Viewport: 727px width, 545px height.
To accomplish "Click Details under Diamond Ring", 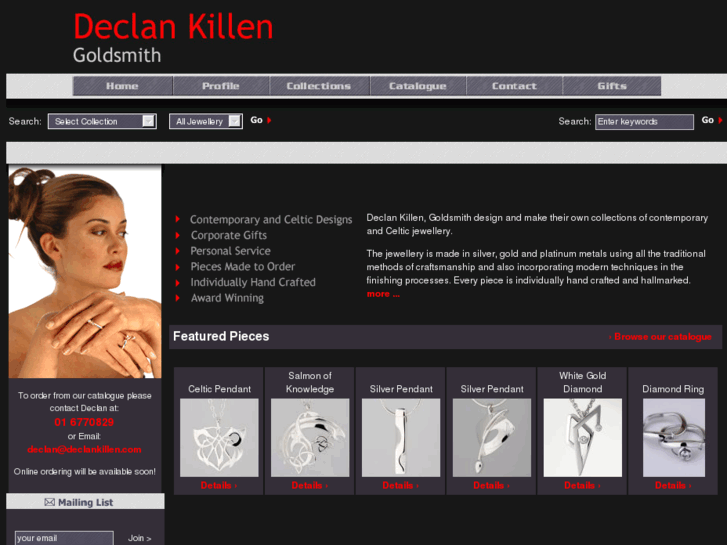I will tap(673, 486).
